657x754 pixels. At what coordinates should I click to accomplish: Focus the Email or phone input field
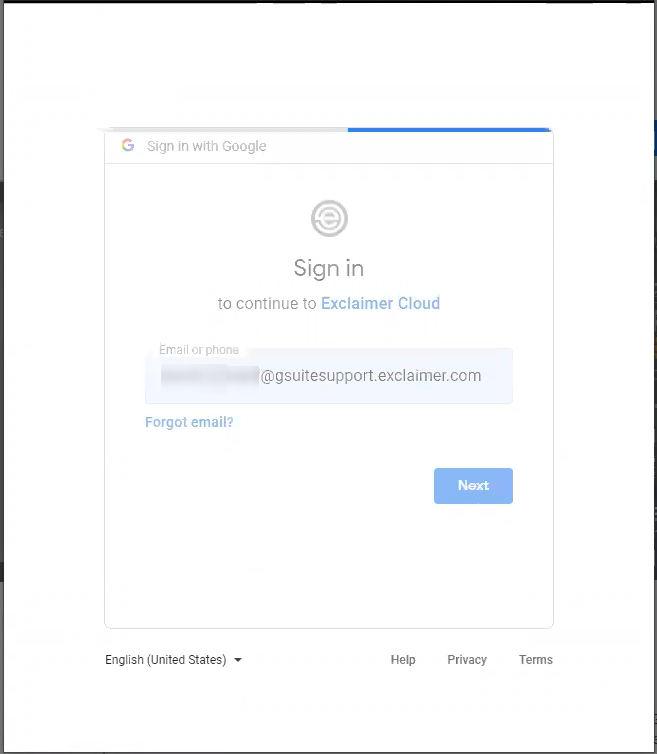[328, 377]
